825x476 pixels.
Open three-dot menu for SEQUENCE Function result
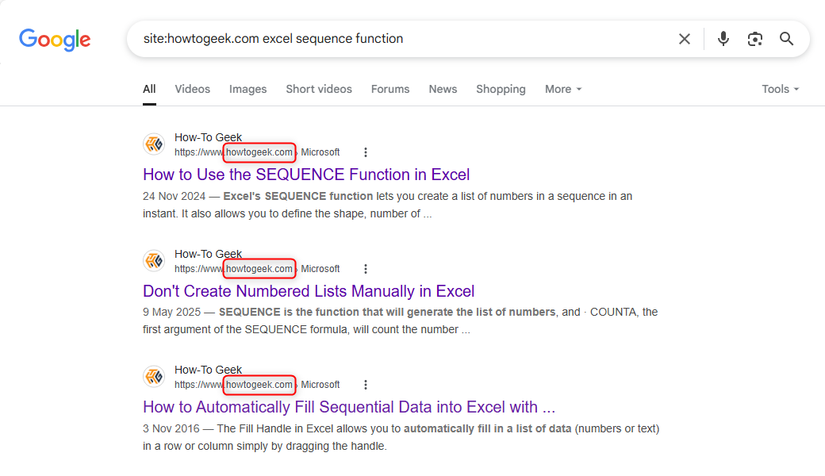[x=365, y=153]
